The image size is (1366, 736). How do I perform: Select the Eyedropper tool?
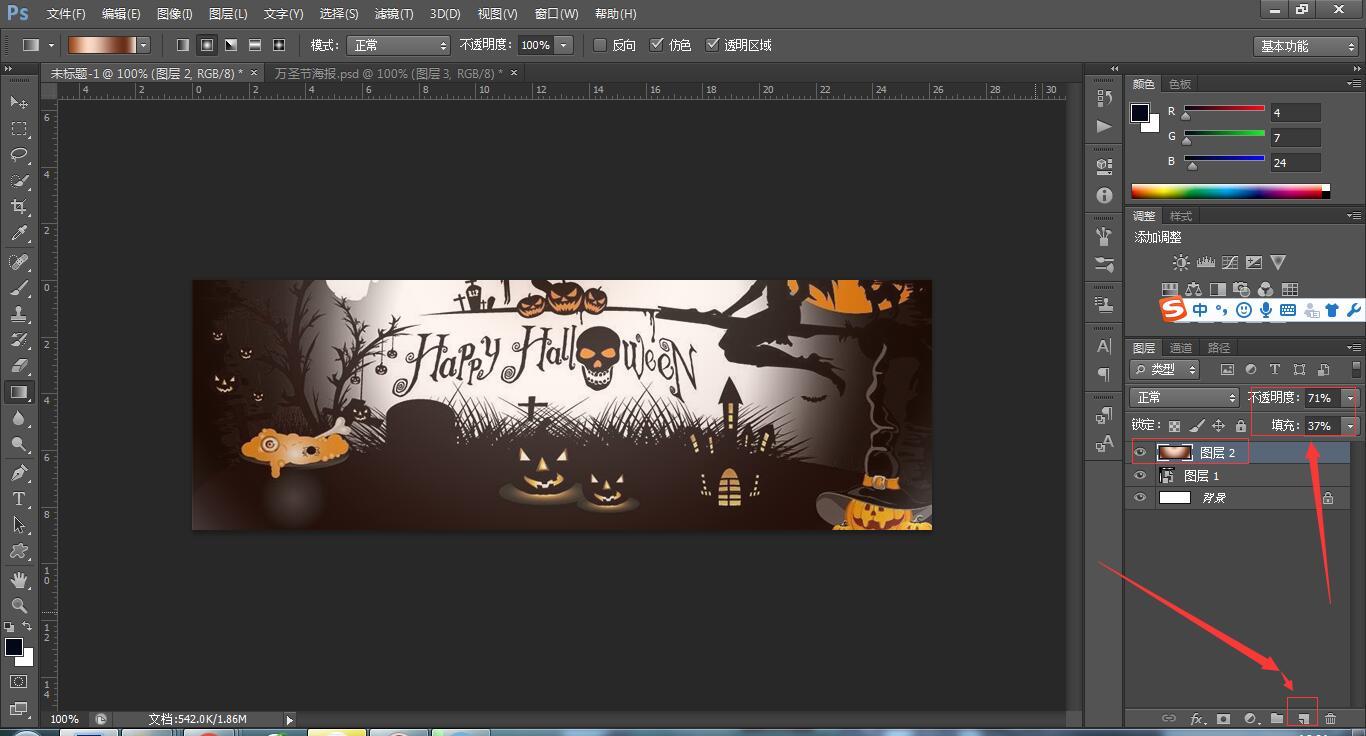(19, 234)
